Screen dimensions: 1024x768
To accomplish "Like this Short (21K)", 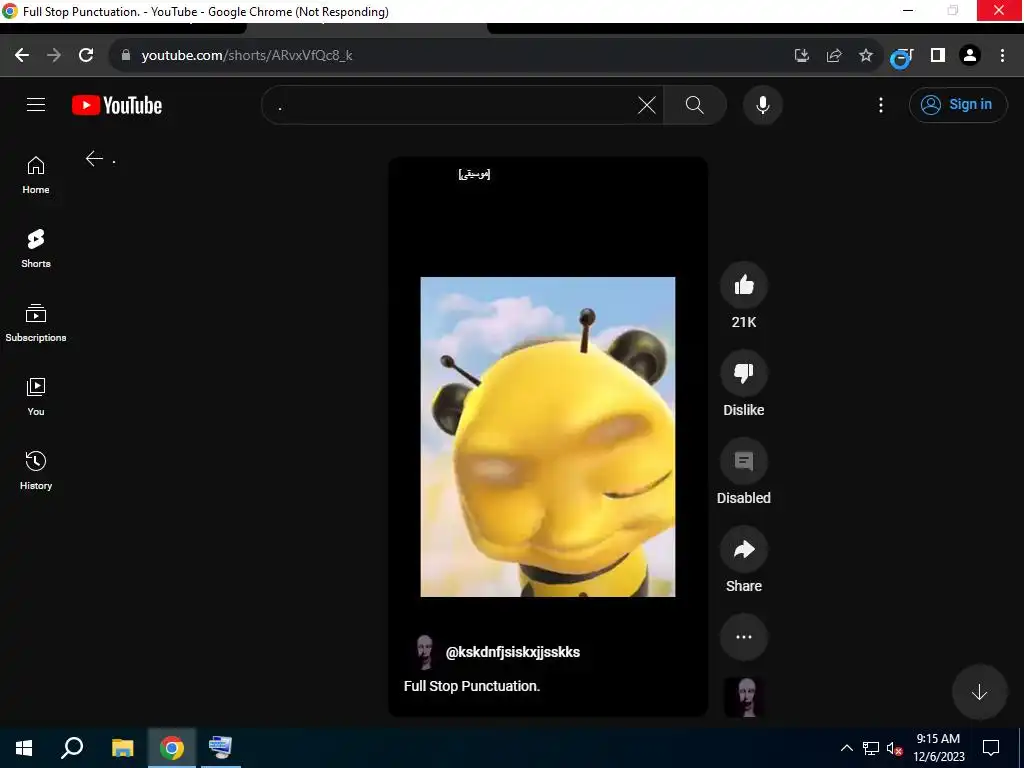I will coord(744,285).
